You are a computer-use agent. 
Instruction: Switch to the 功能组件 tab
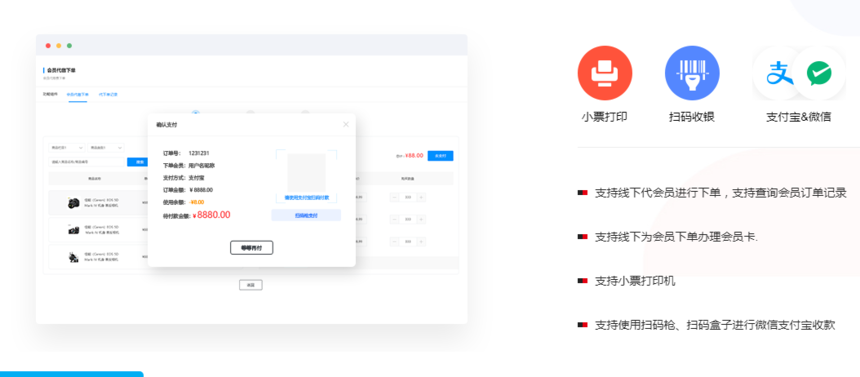50,94
